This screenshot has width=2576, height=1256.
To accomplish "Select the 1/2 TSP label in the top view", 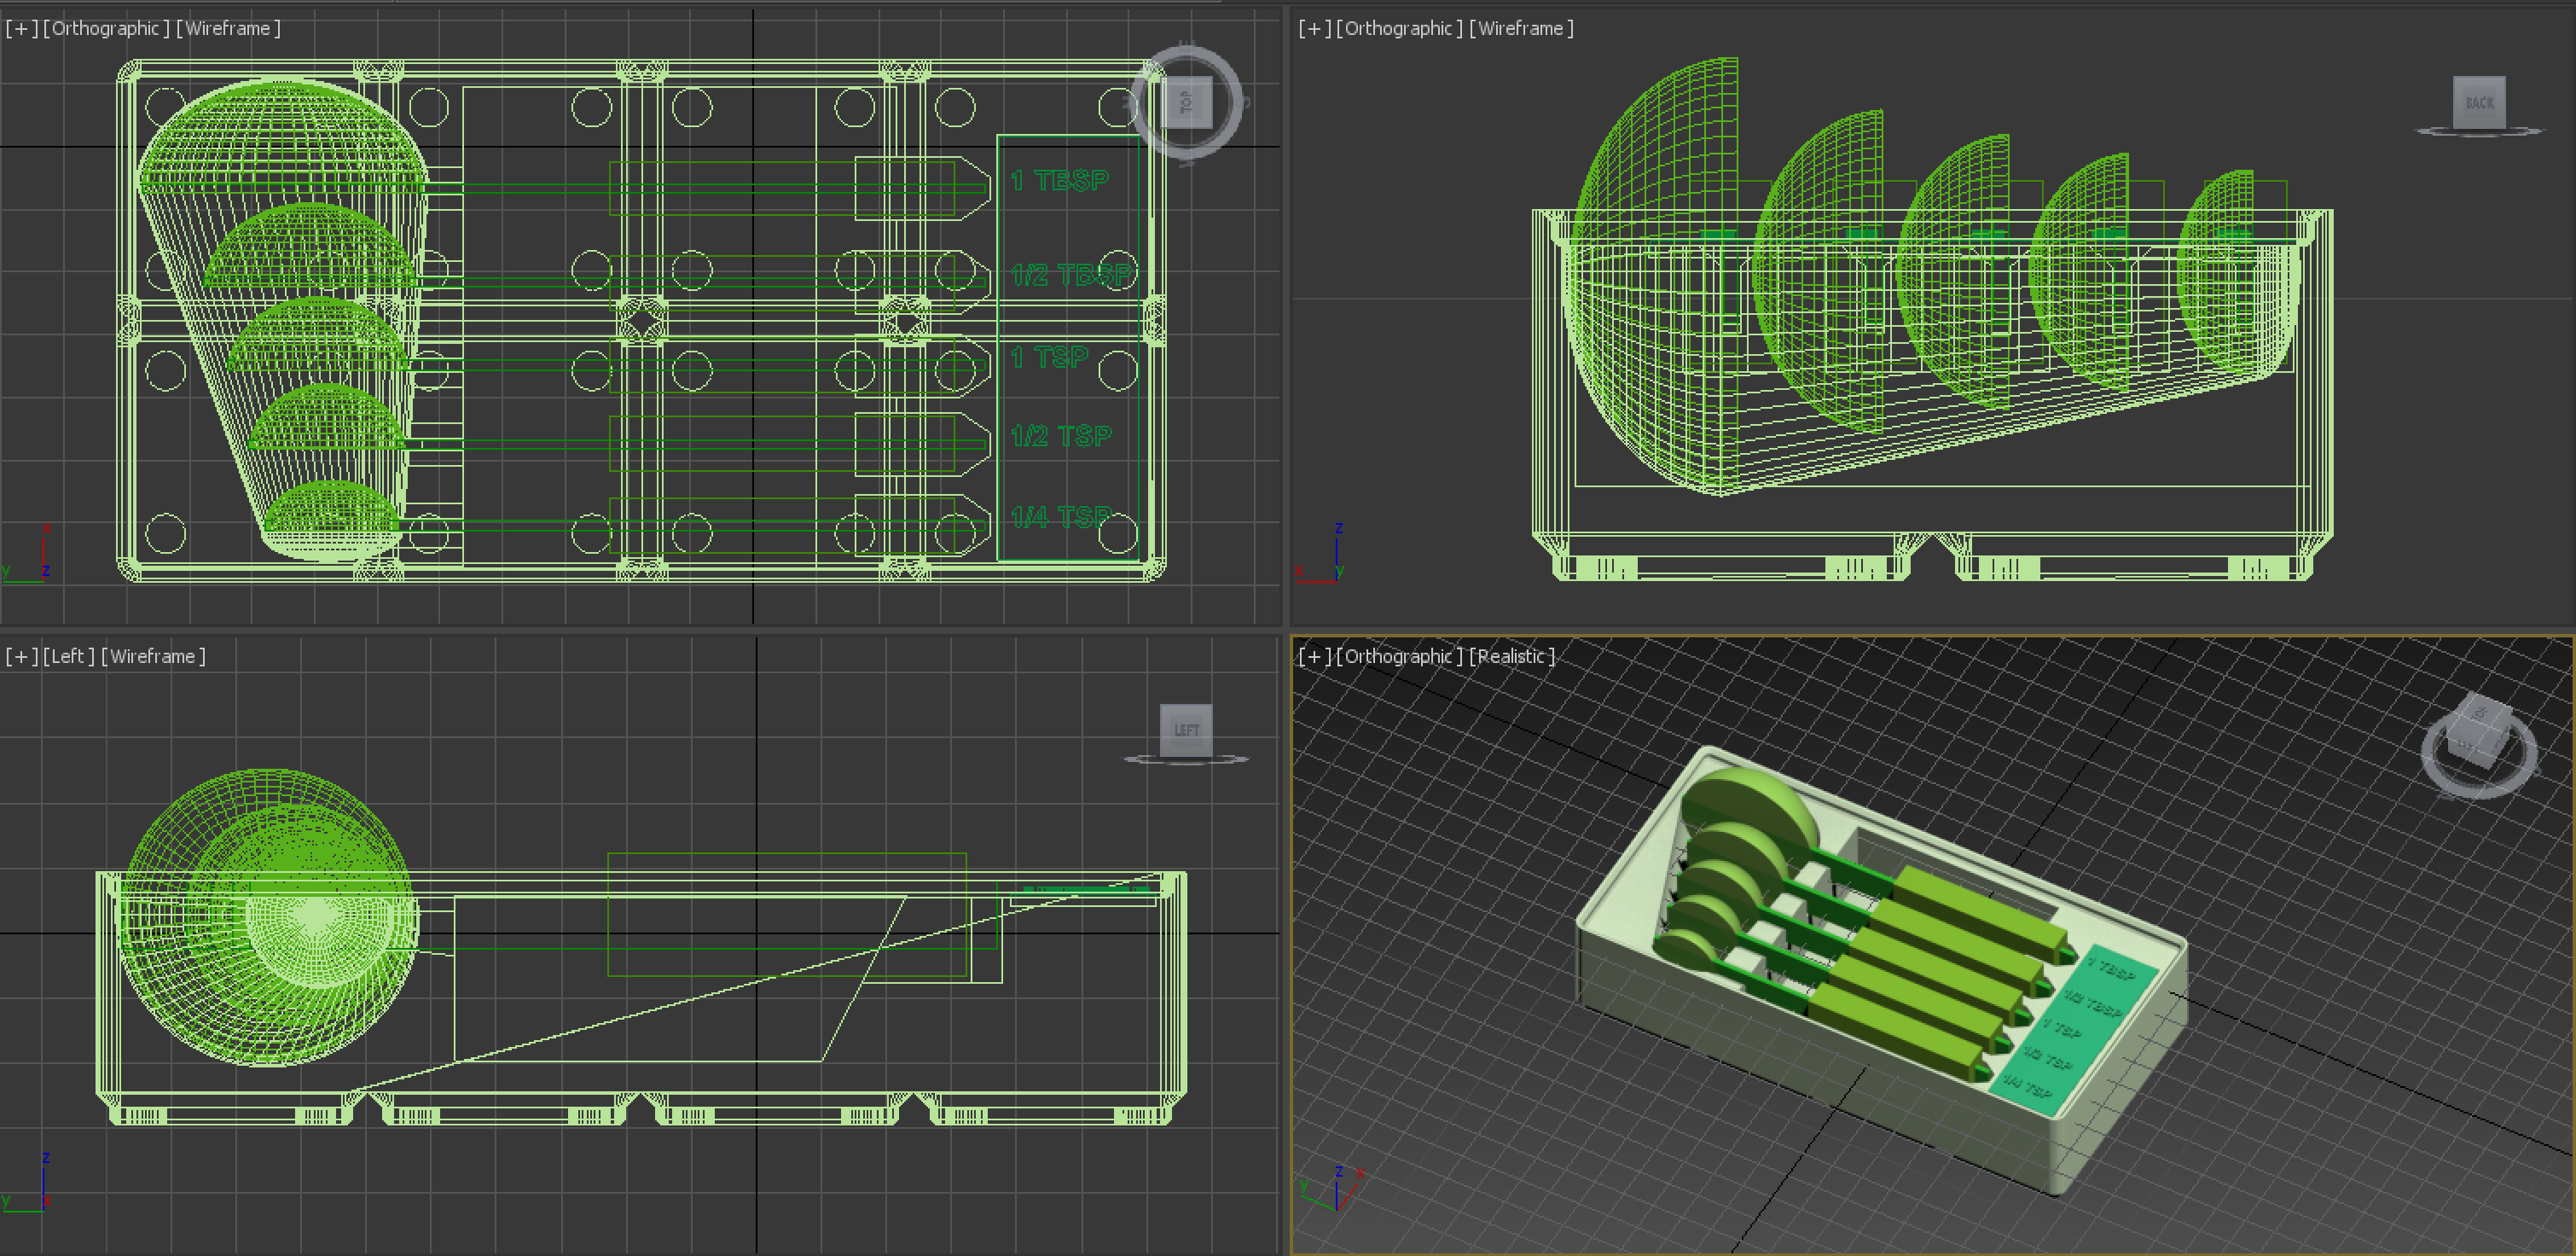I will pyautogui.click(x=1061, y=436).
